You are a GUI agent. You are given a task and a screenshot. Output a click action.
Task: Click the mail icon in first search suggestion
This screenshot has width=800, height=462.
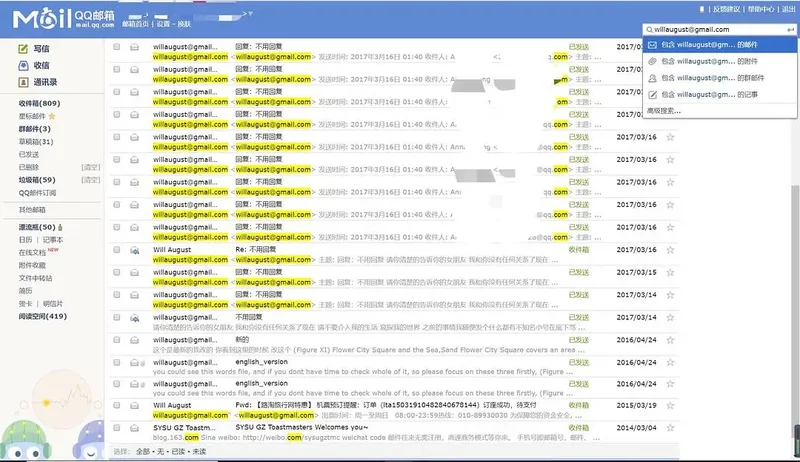(x=652, y=45)
